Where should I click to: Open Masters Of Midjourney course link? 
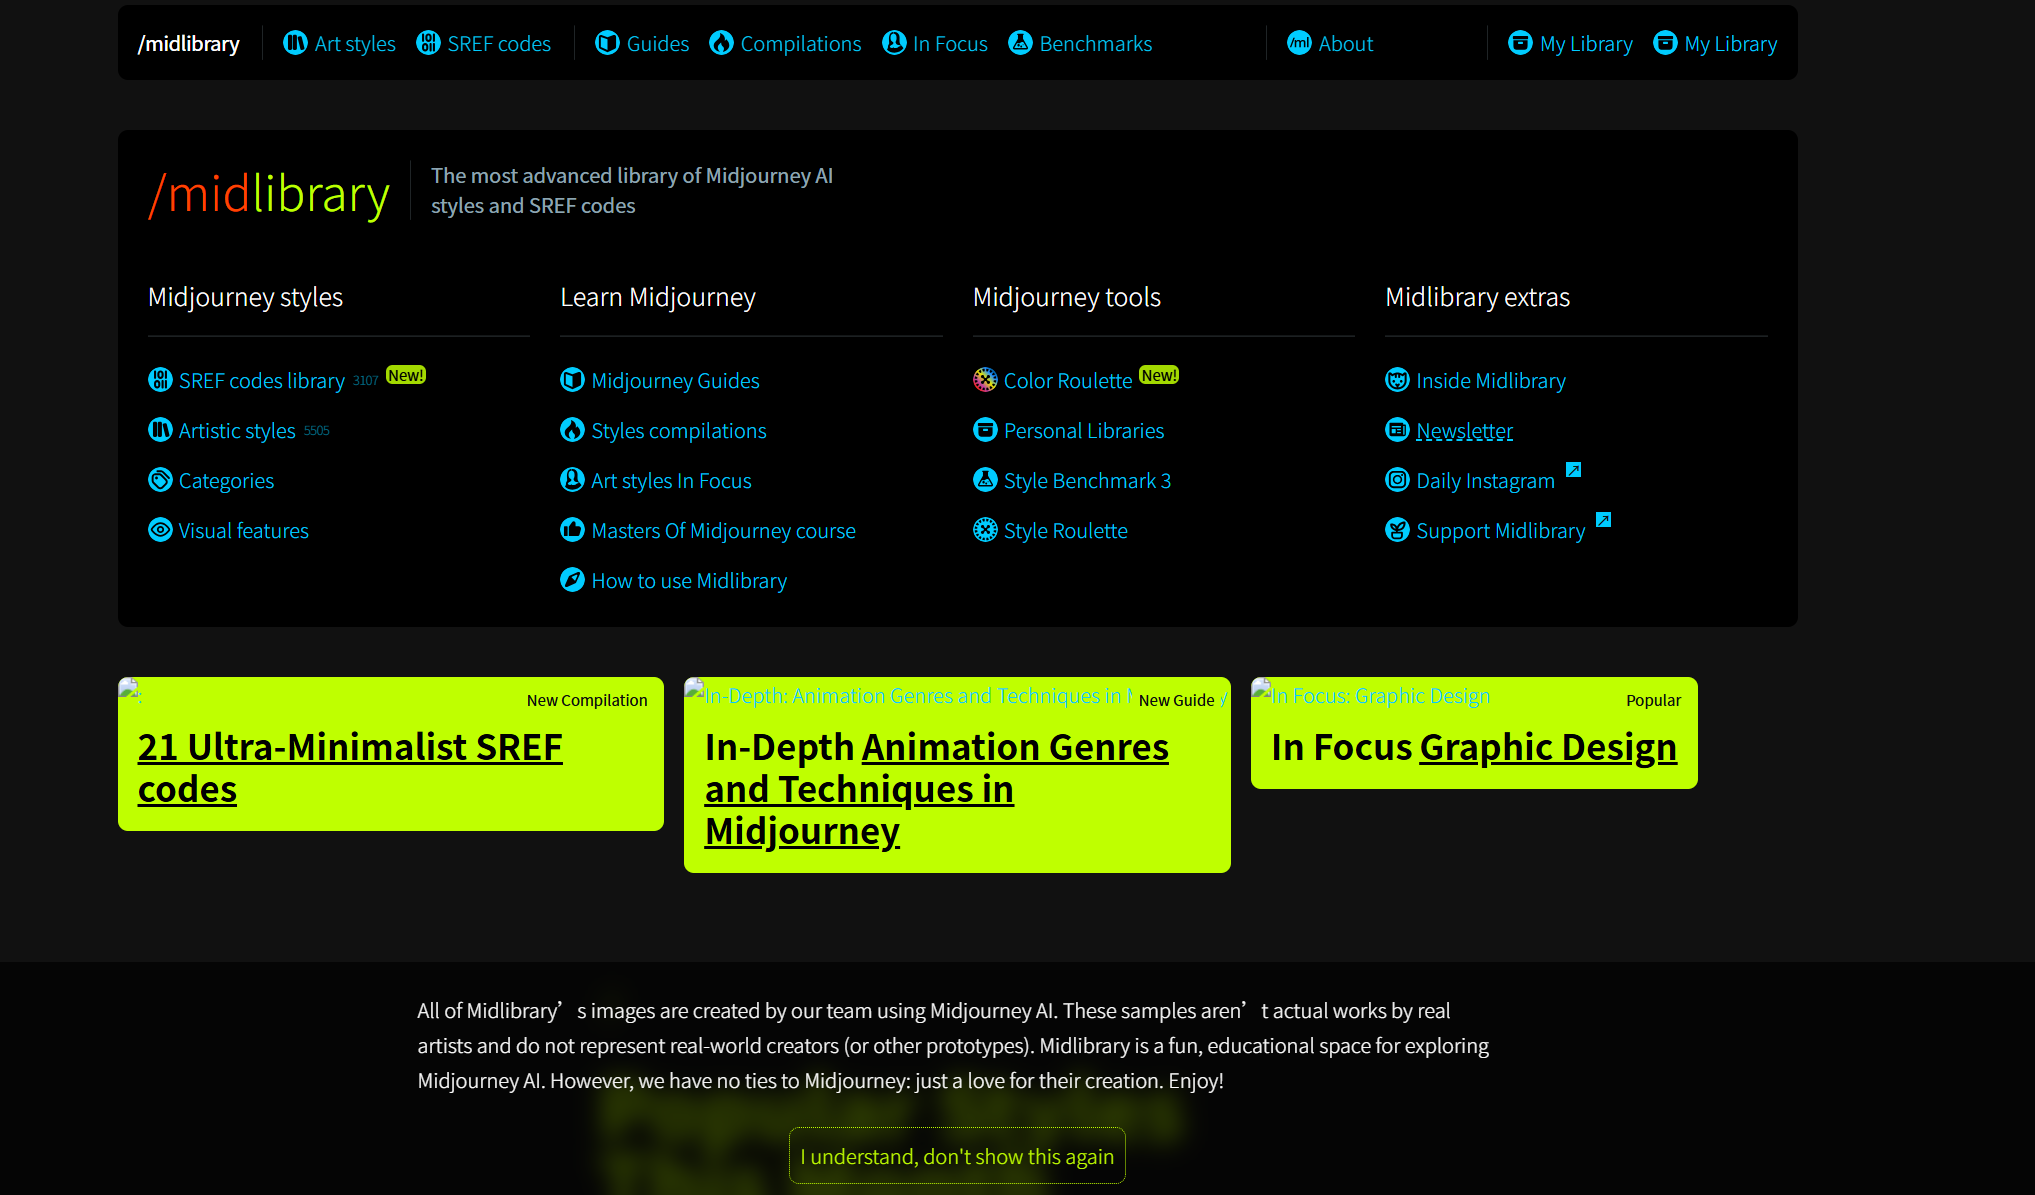pos(723,531)
